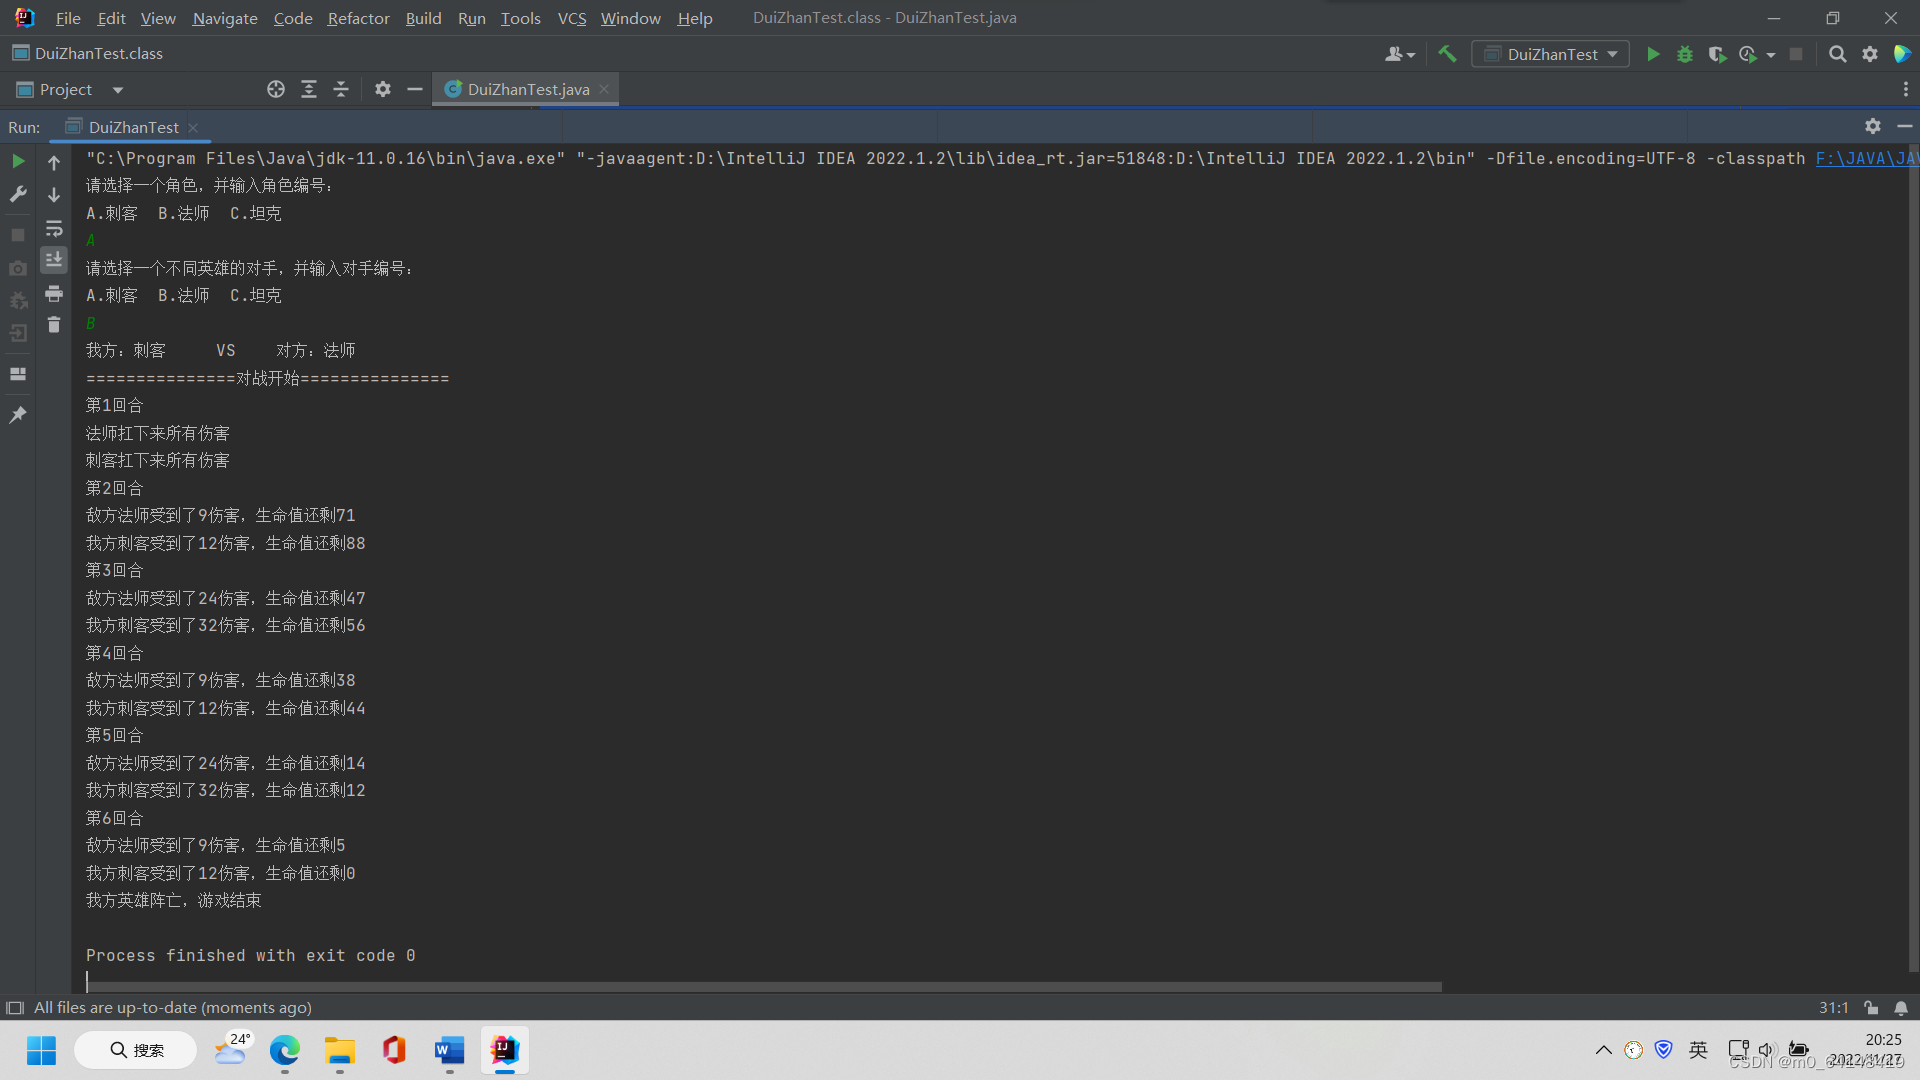Image resolution: width=1920 pixels, height=1080 pixels.
Task: Click the Build project hammer icon
Action: coord(1447,54)
